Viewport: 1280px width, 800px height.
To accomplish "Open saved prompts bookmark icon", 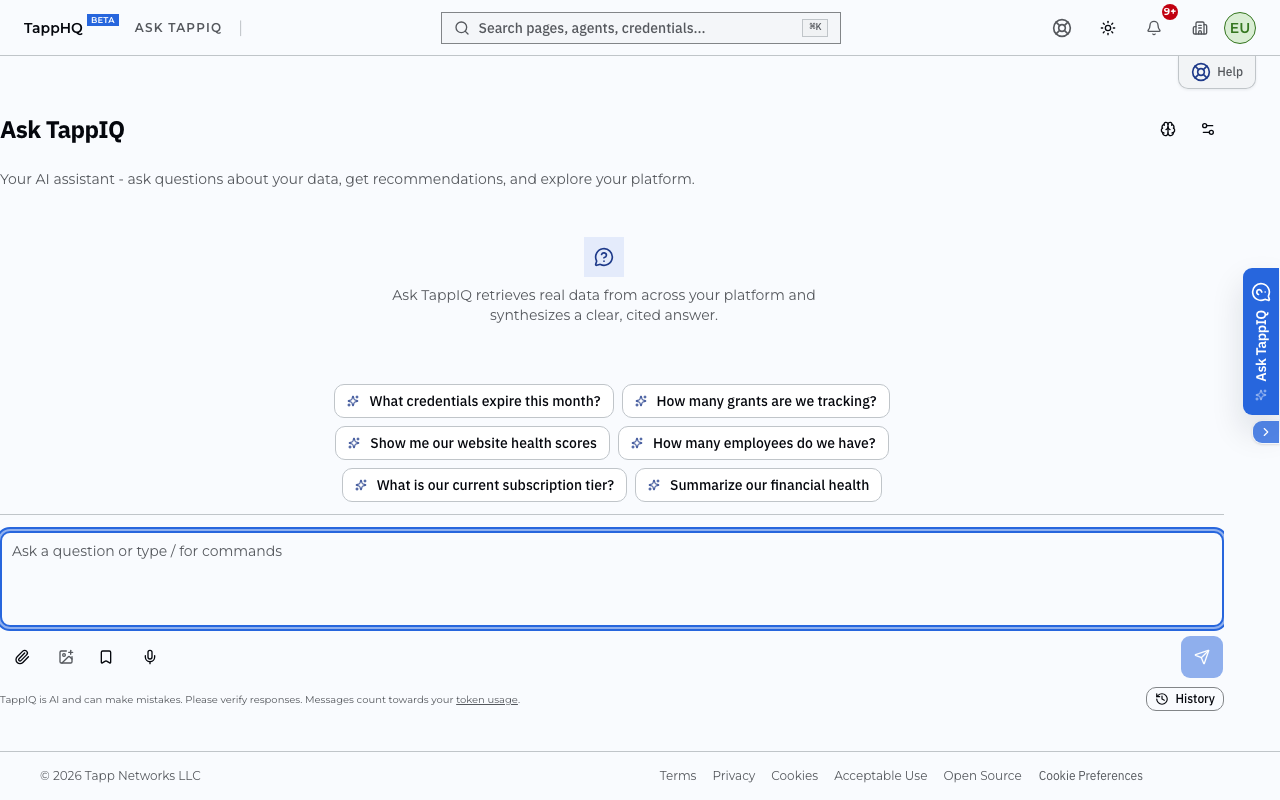I will click(x=106, y=657).
